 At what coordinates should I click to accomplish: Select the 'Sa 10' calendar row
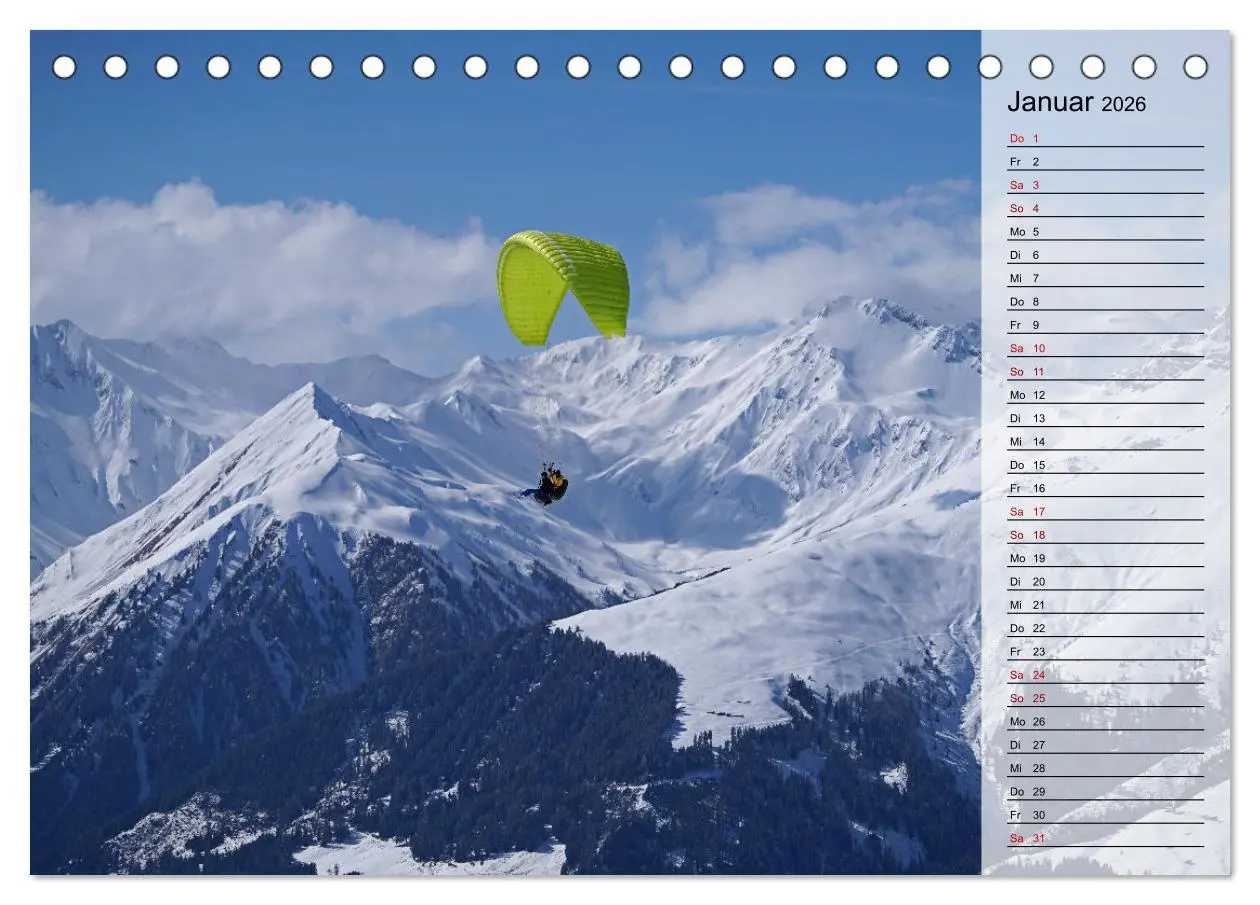(1105, 348)
